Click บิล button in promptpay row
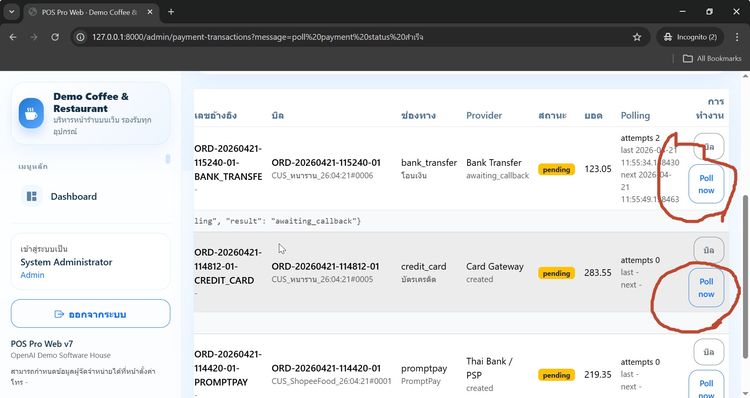This screenshot has height=398, width=750. [x=708, y=352]
